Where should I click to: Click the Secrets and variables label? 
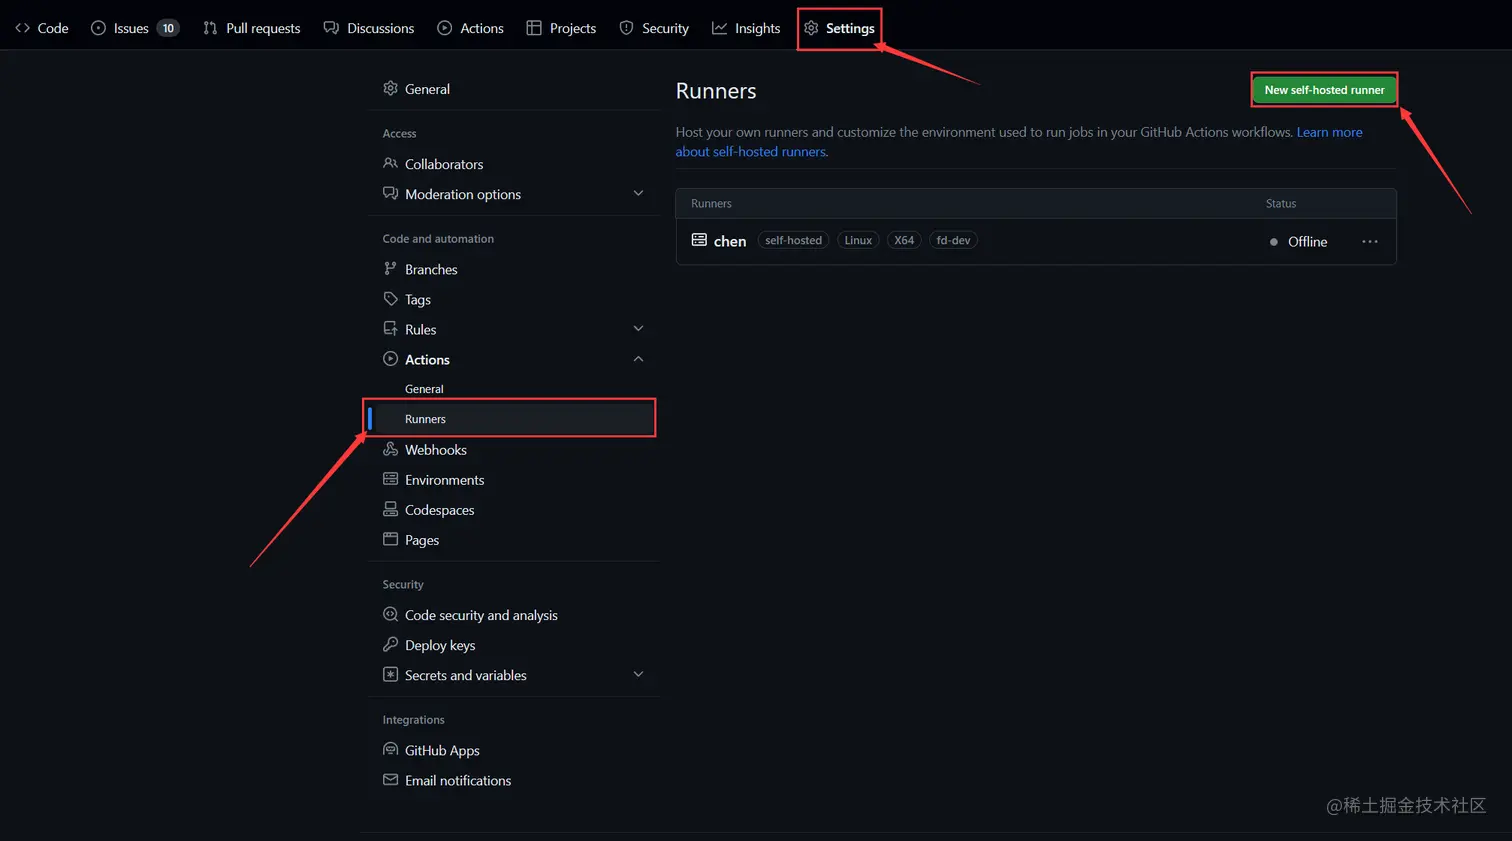tap(466, 675)
